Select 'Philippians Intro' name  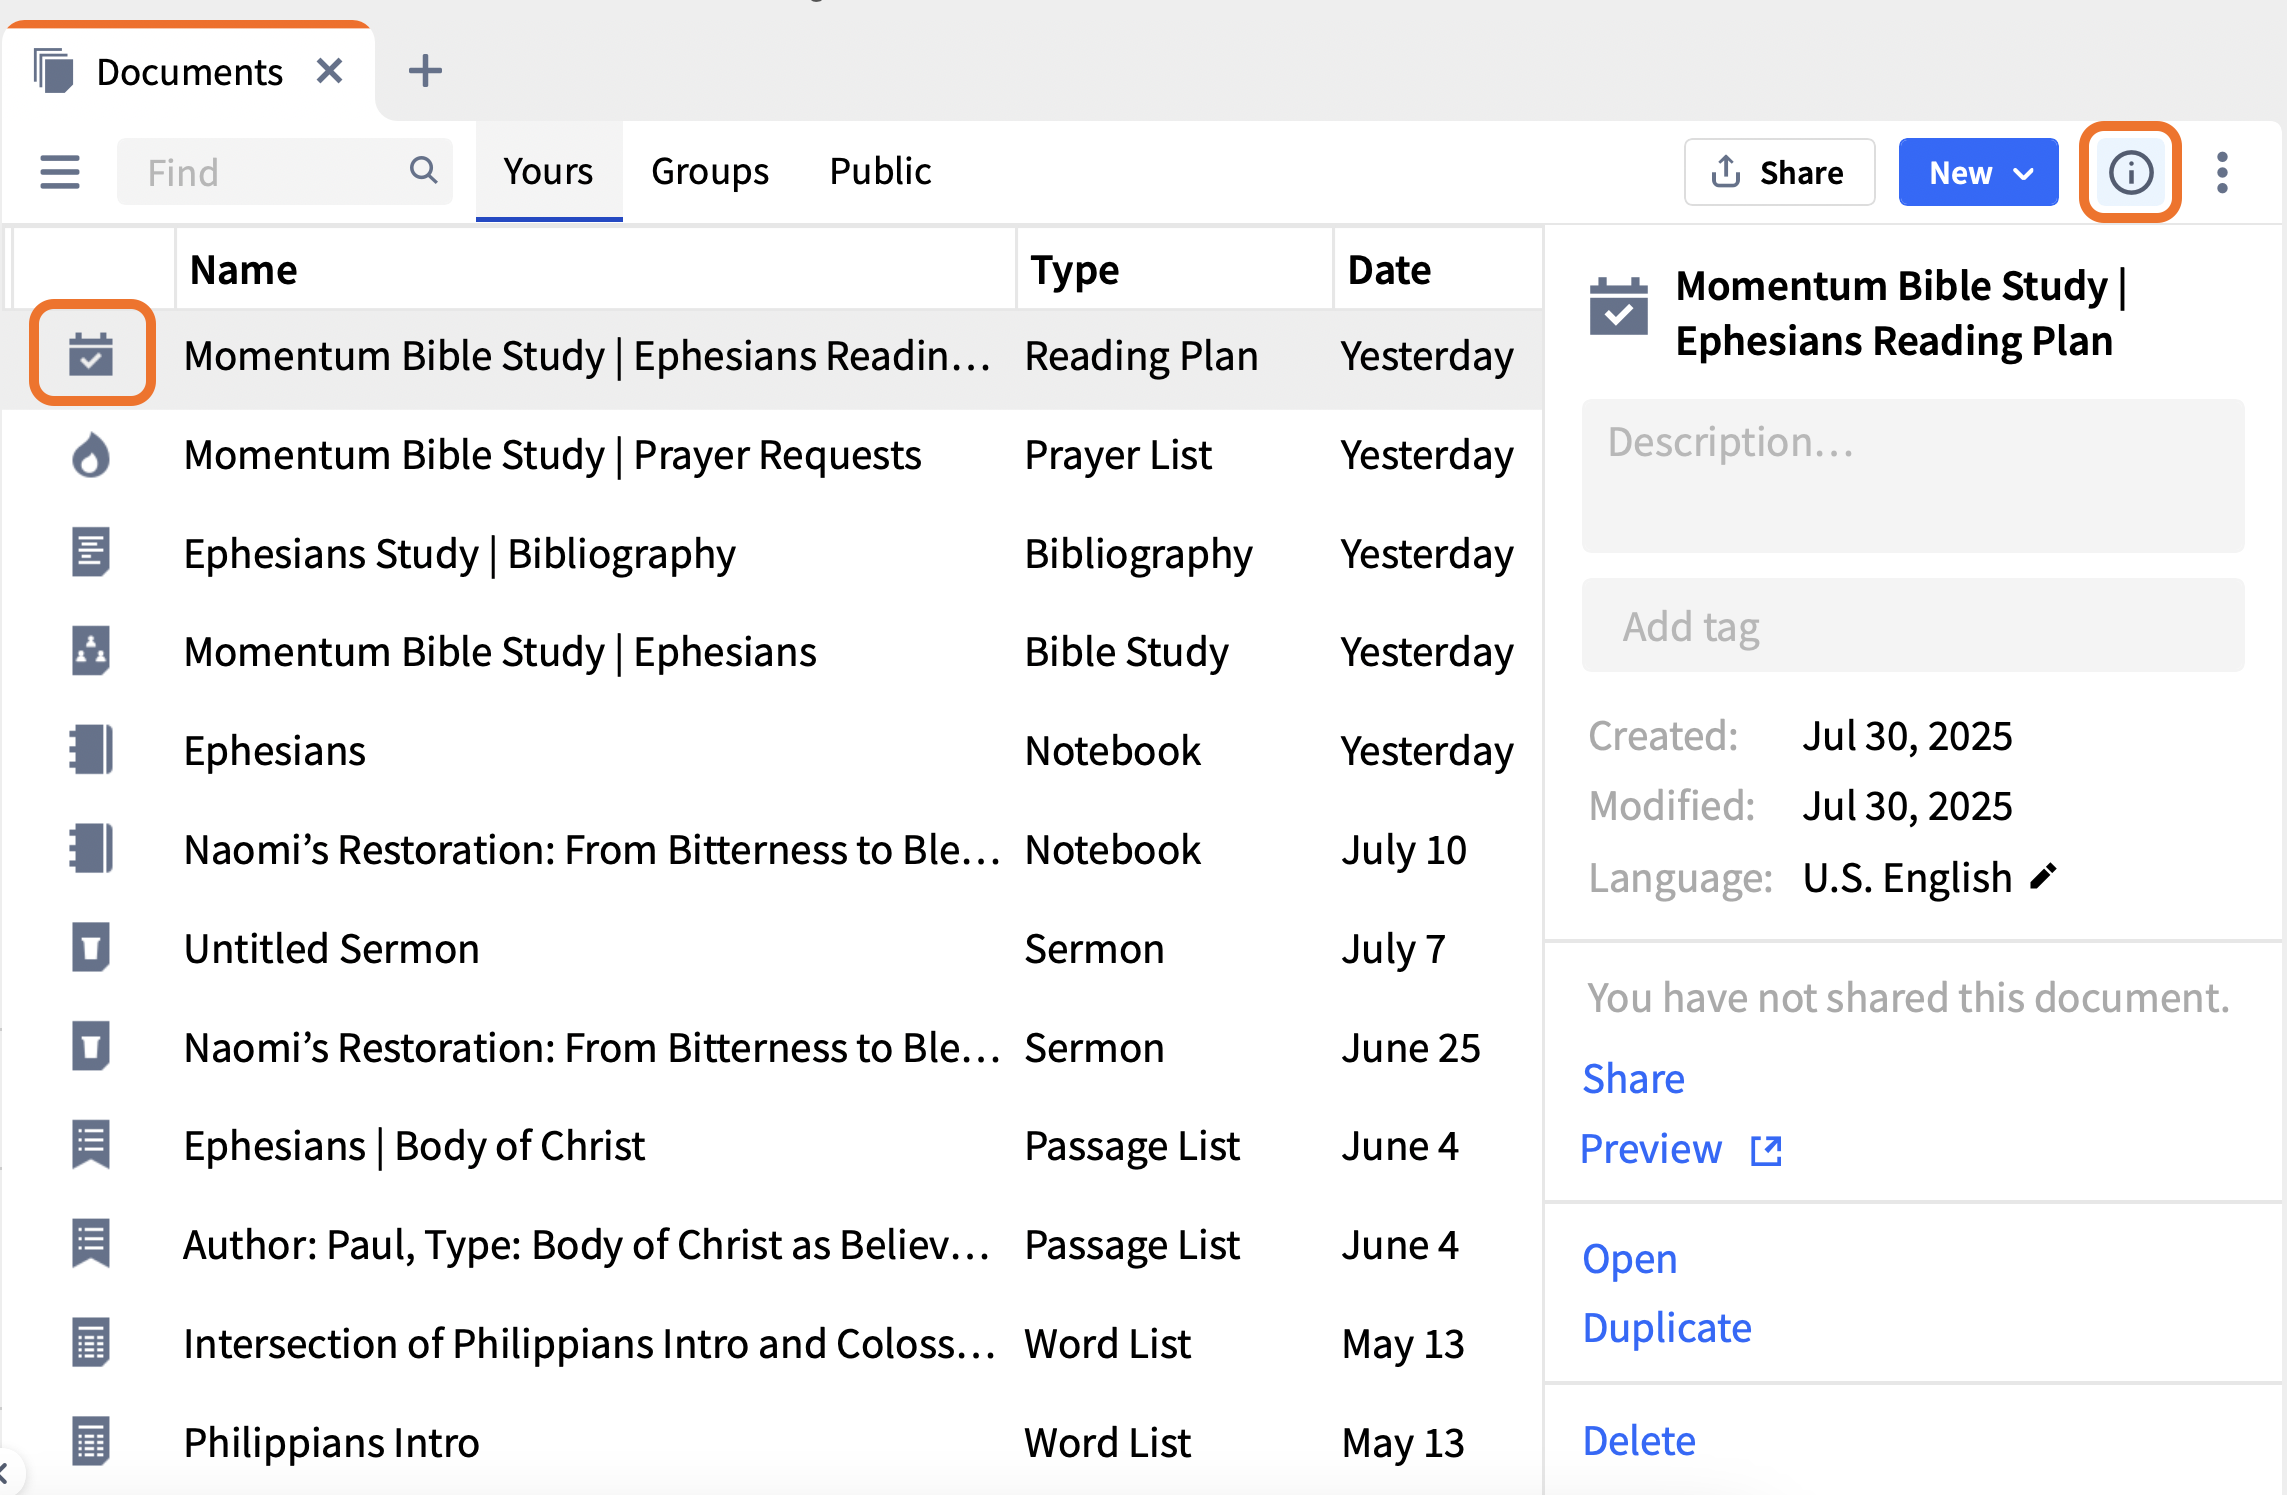click(x=332, y=1443)
